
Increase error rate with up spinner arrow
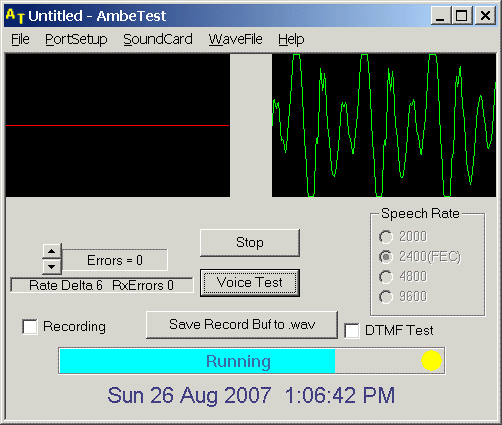point(52,251)
